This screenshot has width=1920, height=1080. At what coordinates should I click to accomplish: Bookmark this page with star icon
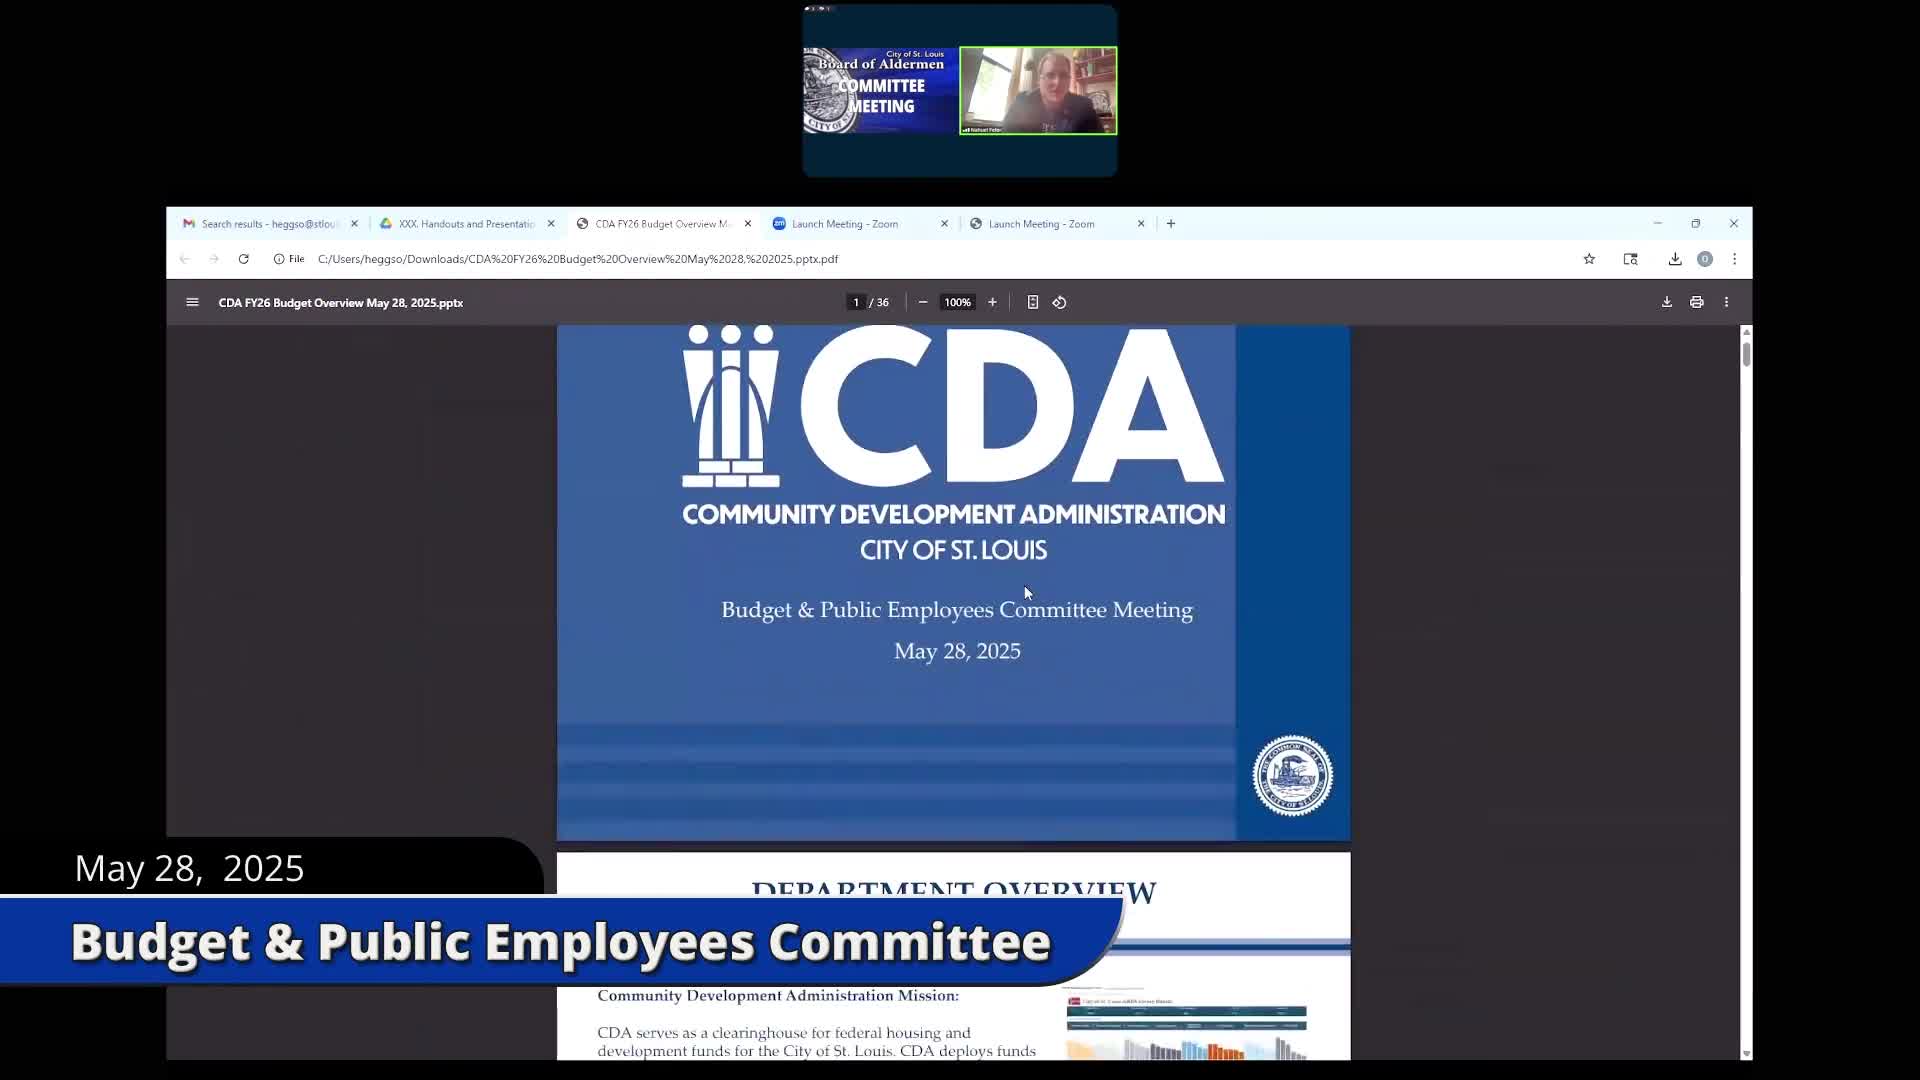click(x=1589, y=259)
